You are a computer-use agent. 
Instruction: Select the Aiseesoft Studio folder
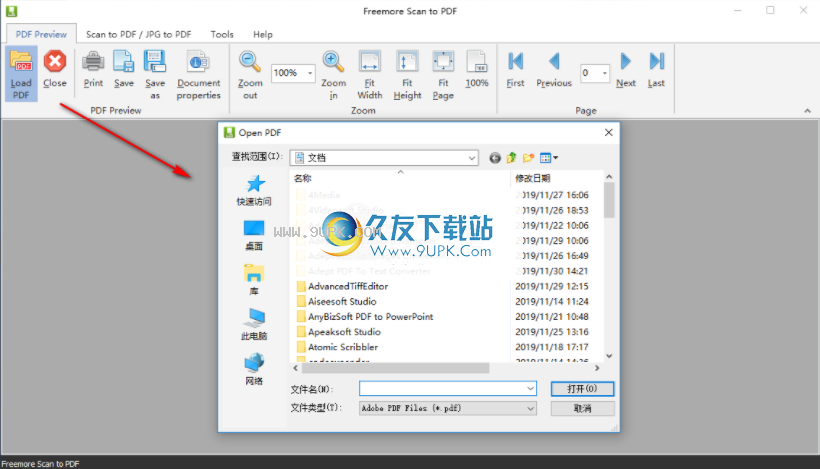pyautogui.click(x=337, y=301)
